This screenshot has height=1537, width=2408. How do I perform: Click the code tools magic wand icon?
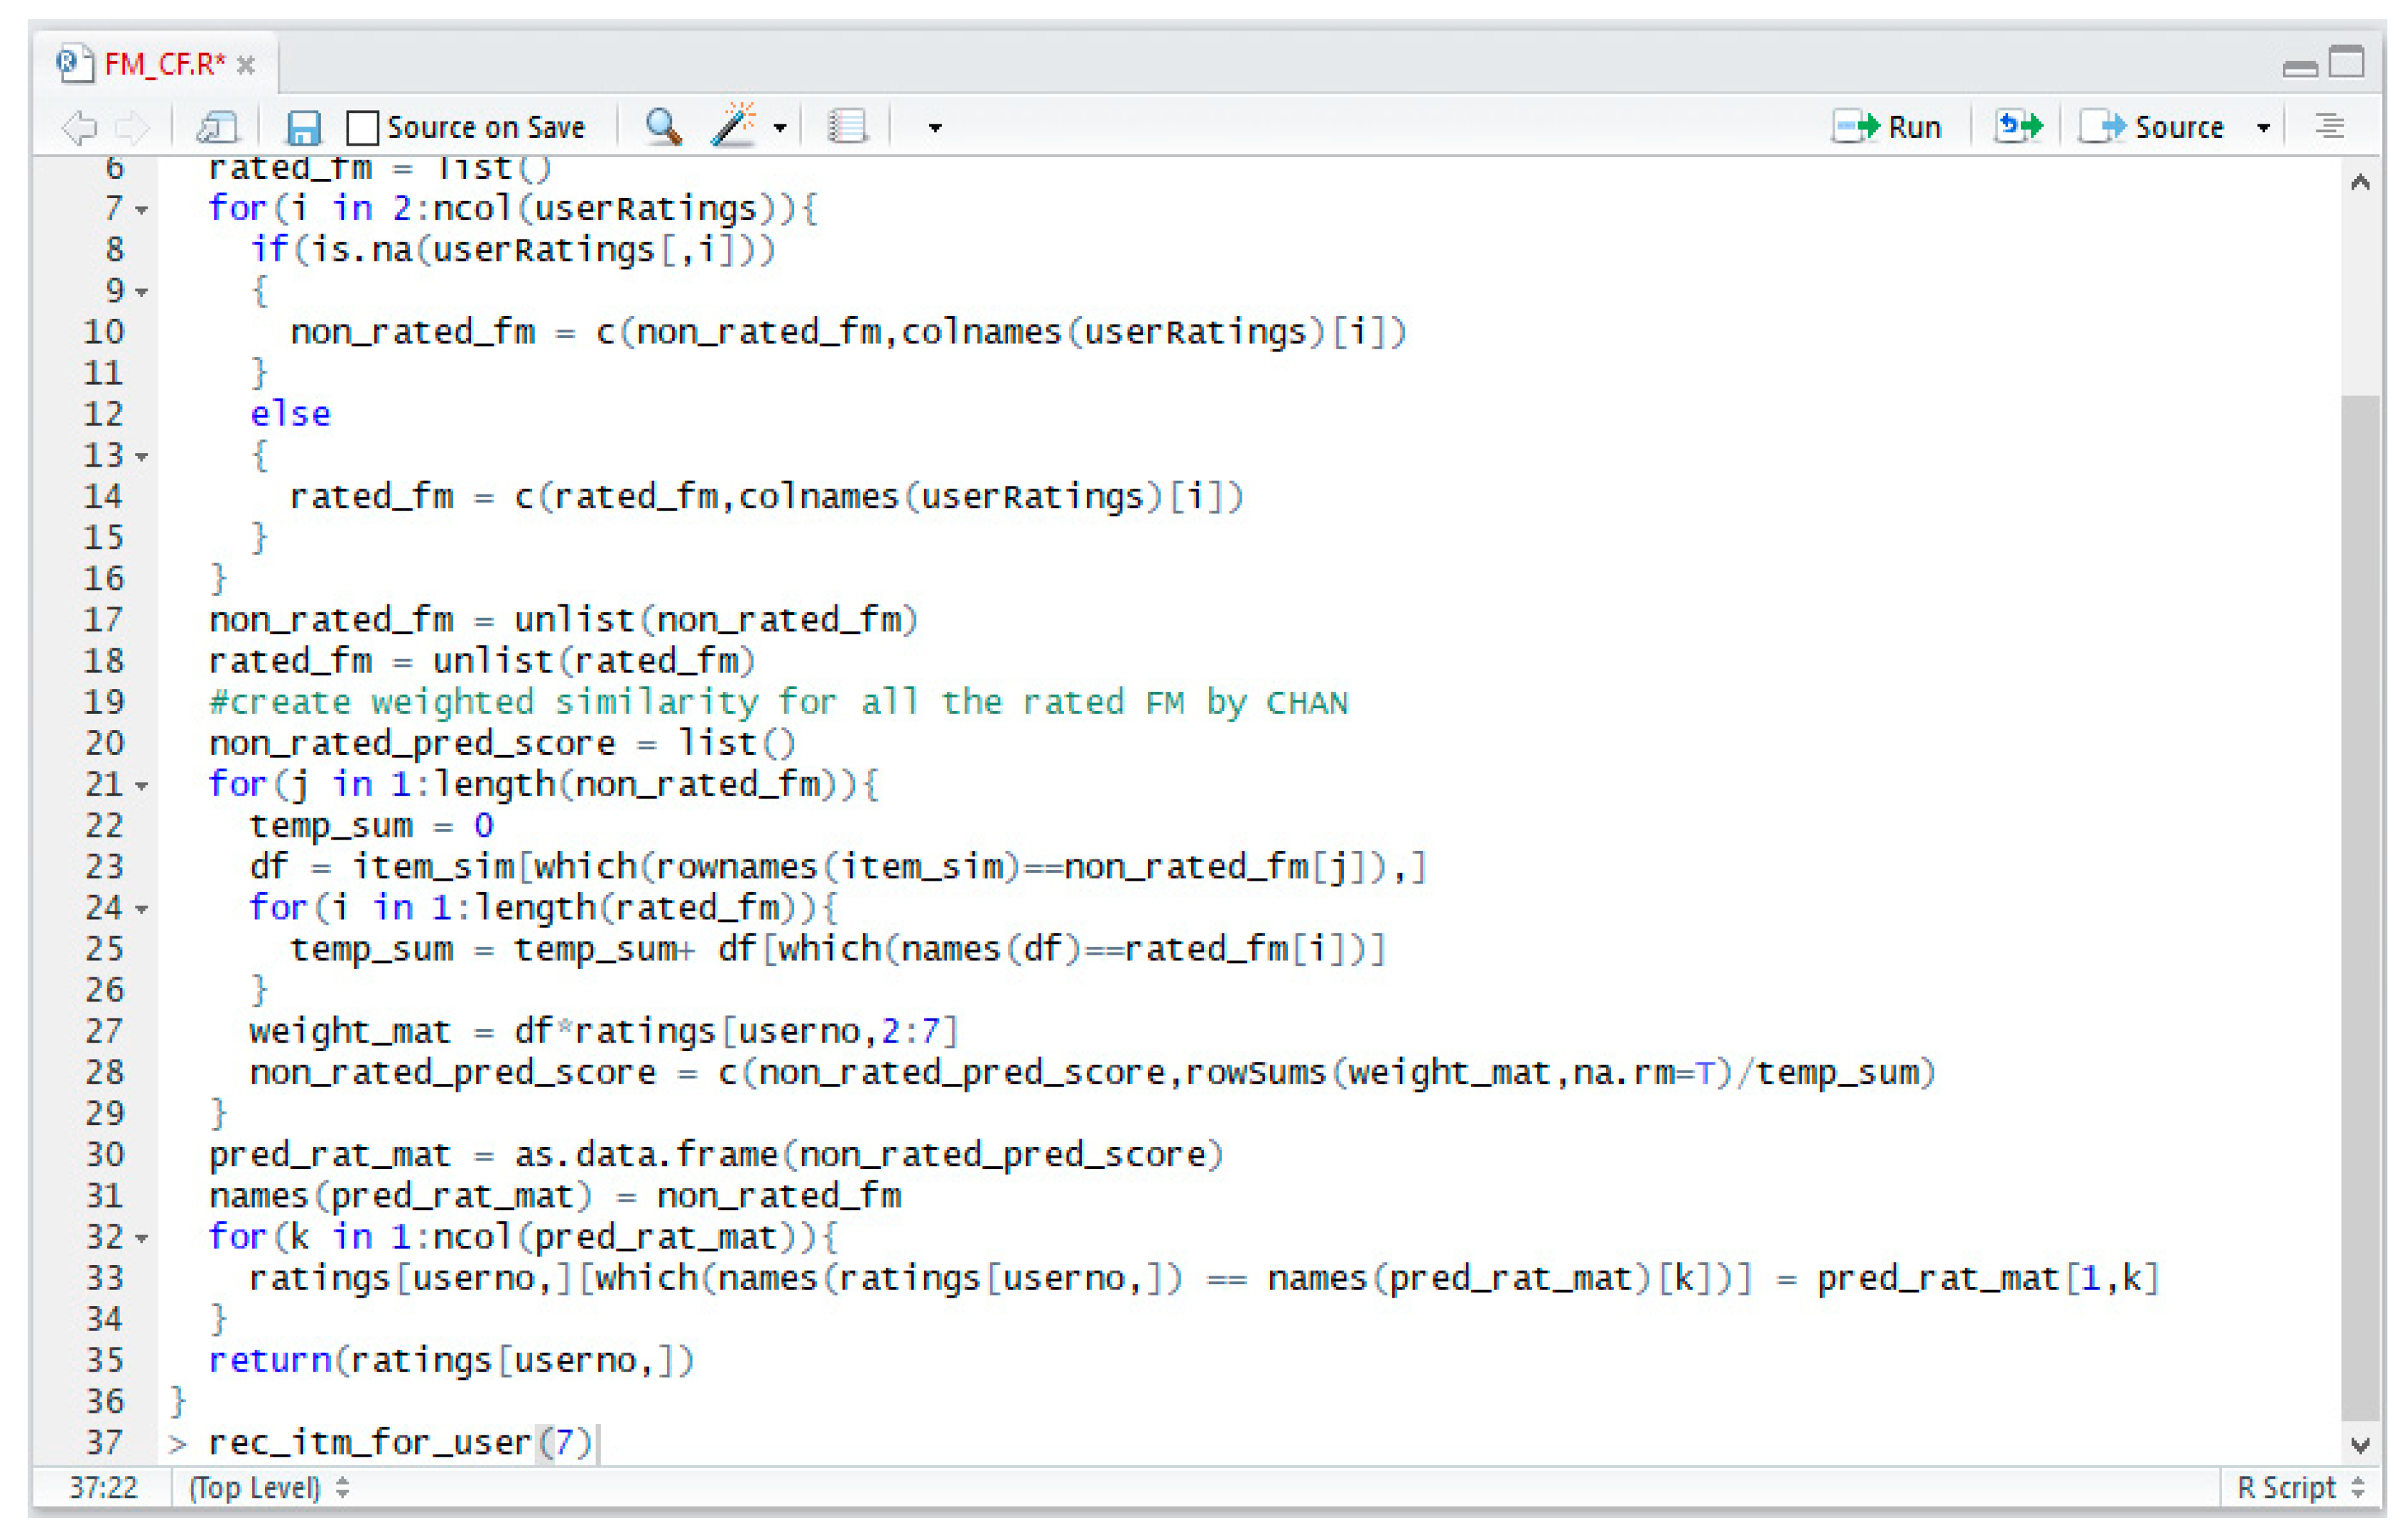click(733, 126)
